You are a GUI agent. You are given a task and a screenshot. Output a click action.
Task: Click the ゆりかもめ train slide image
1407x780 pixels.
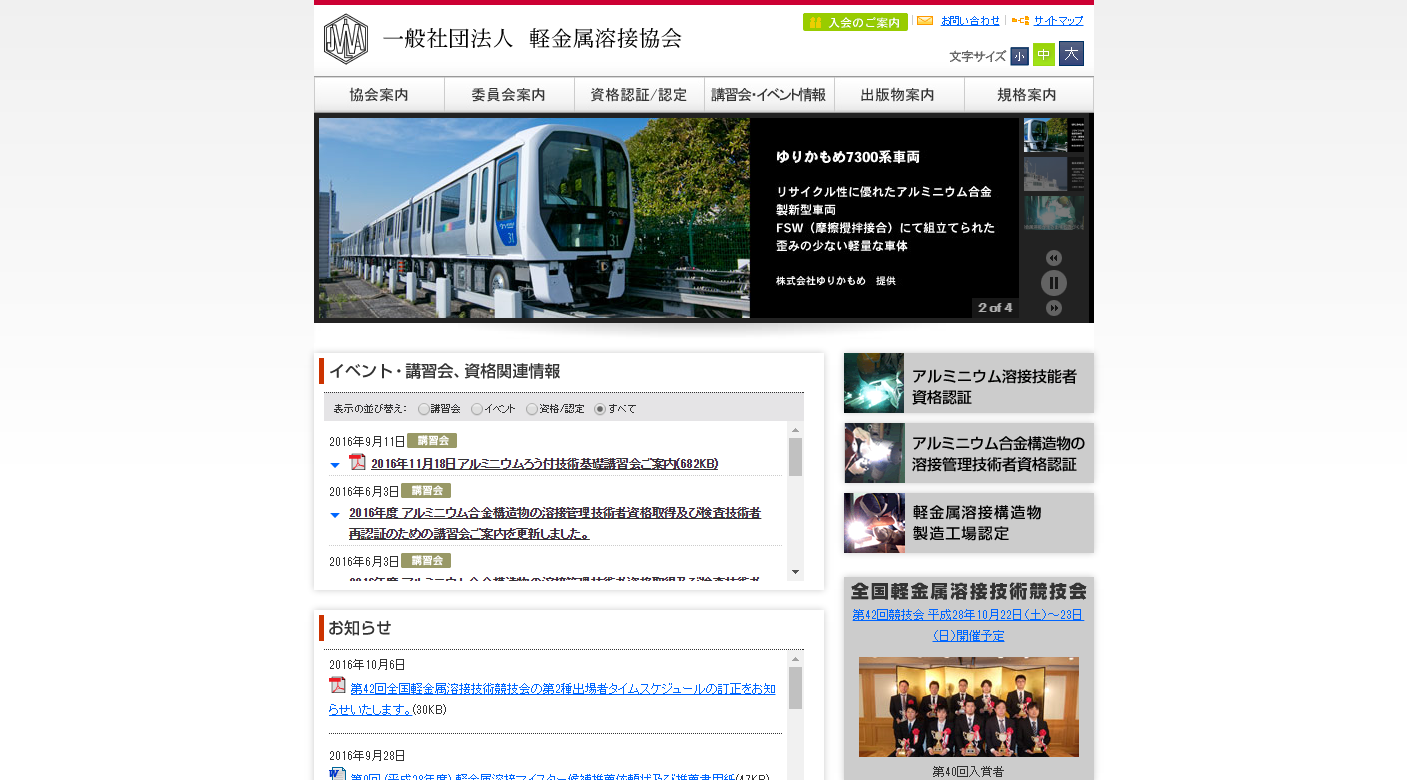pos(534,218)
